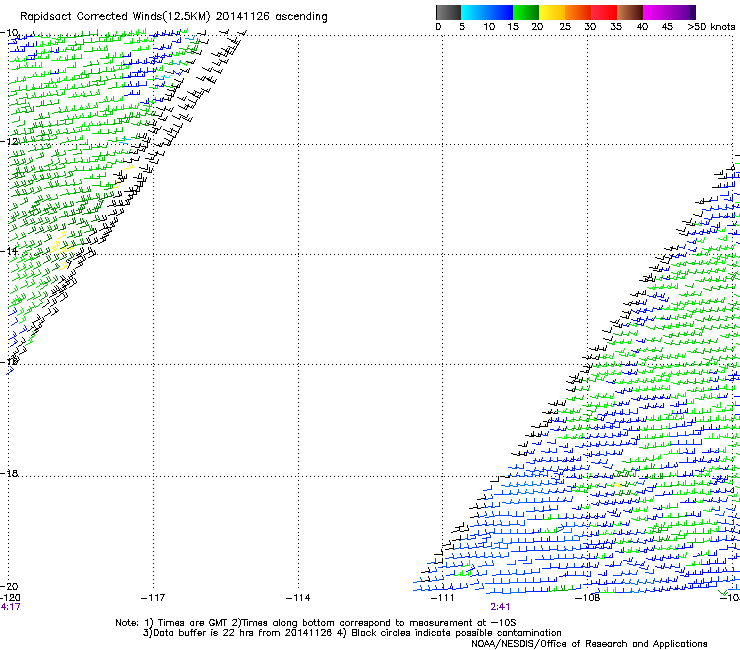This screenshot has width=740, height=650.
Task: Click the -120 longitude axis label
Action: [x=10, y=598]
